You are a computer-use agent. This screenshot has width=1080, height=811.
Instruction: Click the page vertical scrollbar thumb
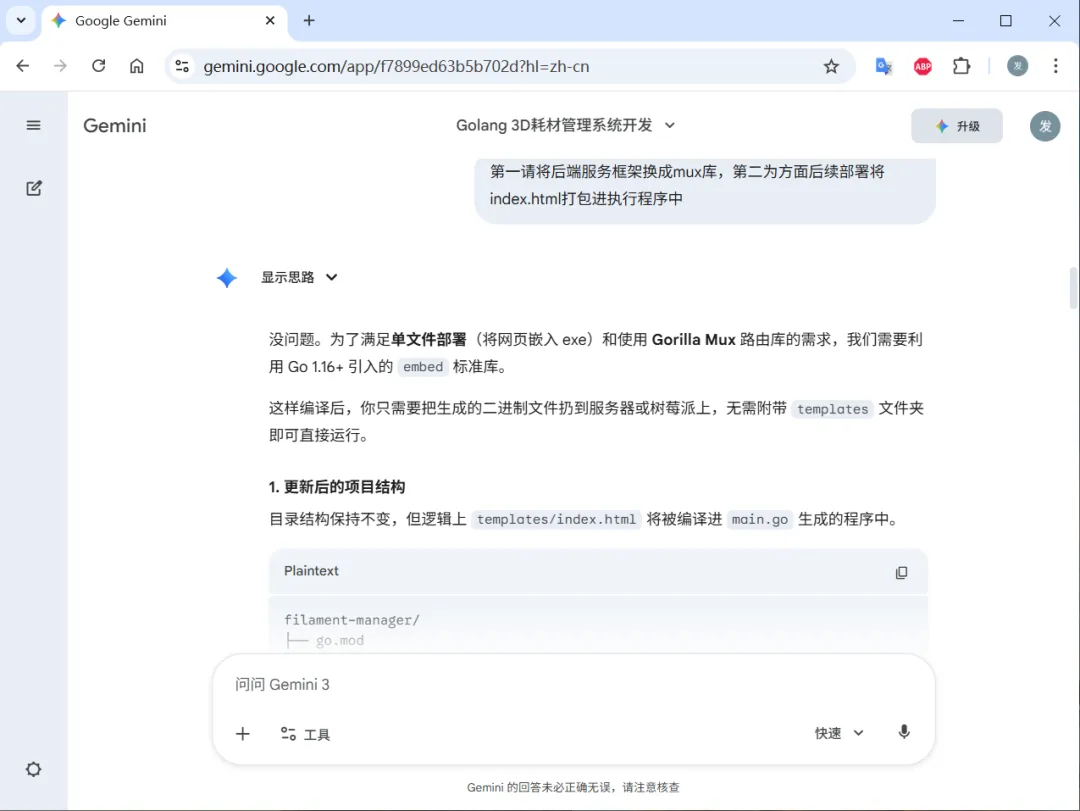pos(1072,288)
